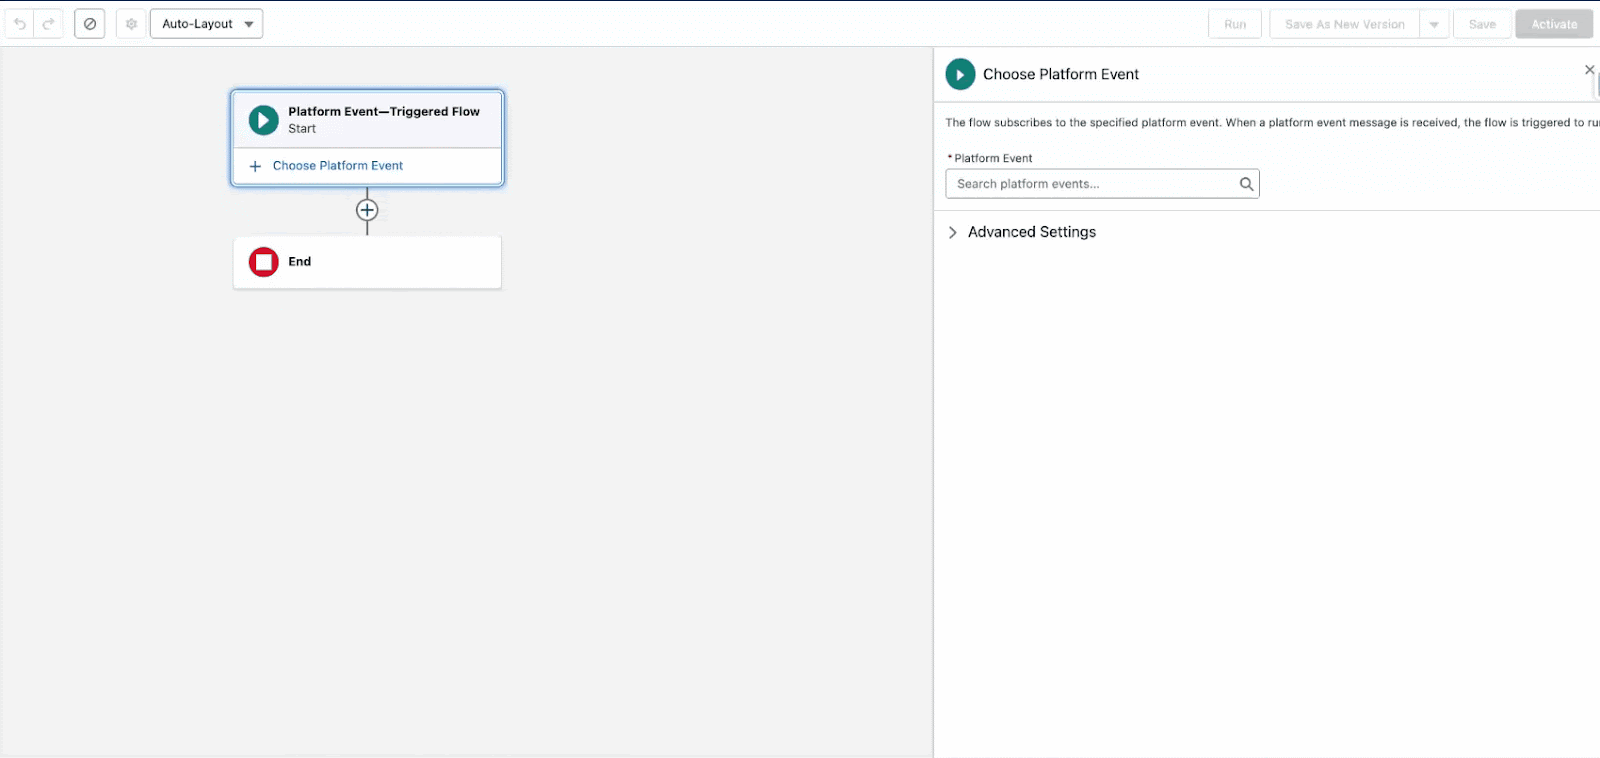Click the Choose Platform Event link

click(338, 166)
